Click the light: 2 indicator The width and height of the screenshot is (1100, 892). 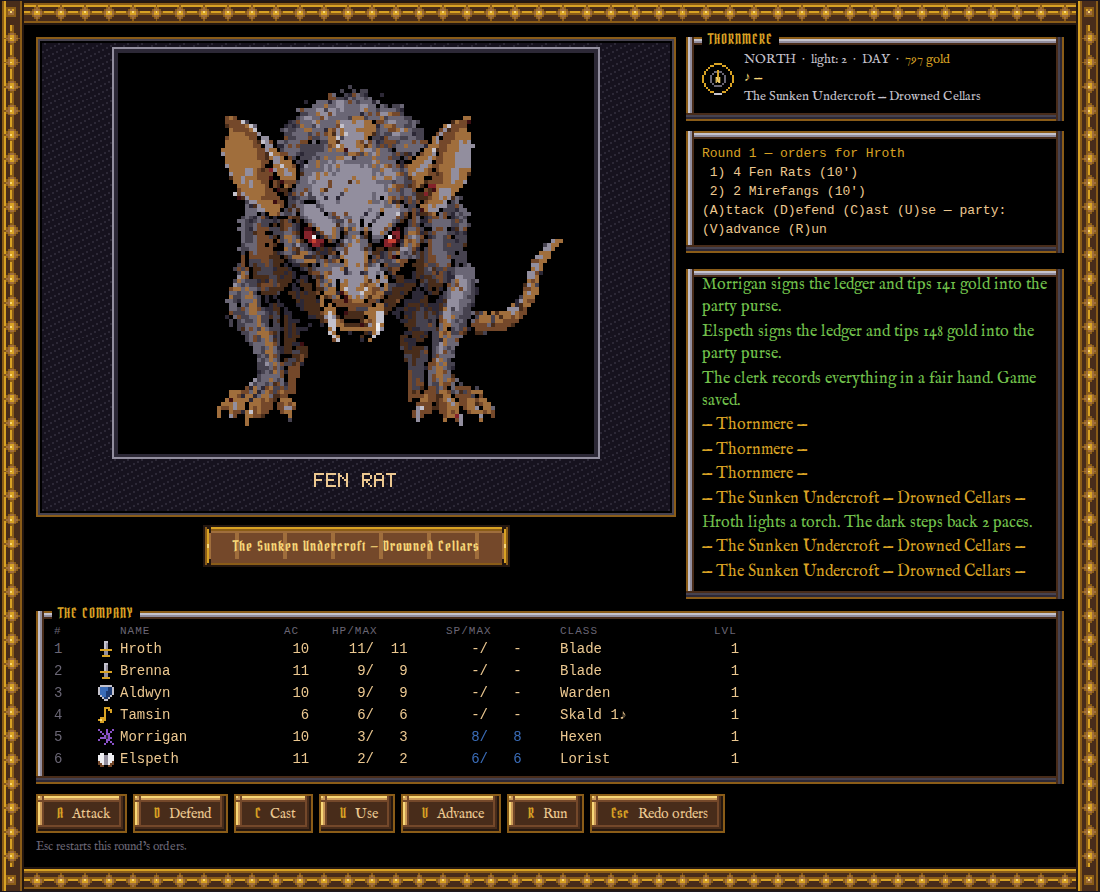(829, 60)
